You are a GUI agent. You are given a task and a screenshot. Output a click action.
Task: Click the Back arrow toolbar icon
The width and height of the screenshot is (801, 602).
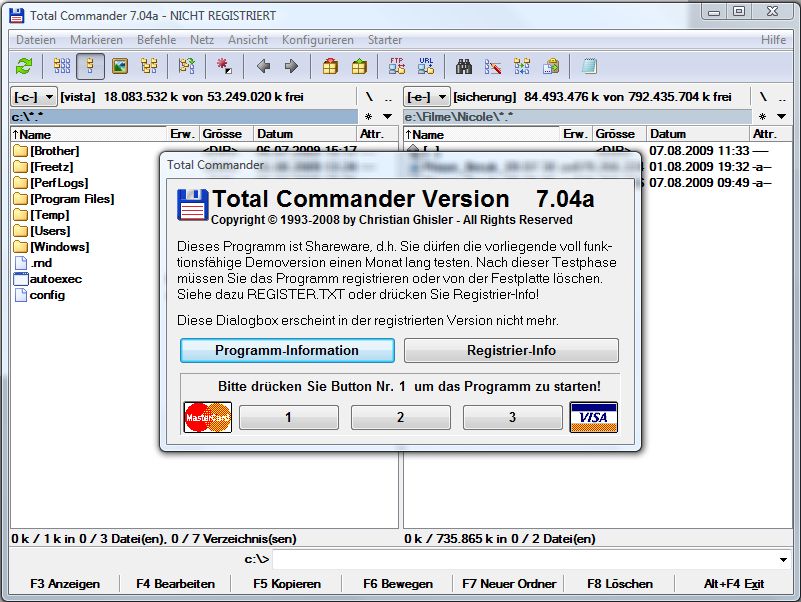pyautogui.click(x=263, y=67)
